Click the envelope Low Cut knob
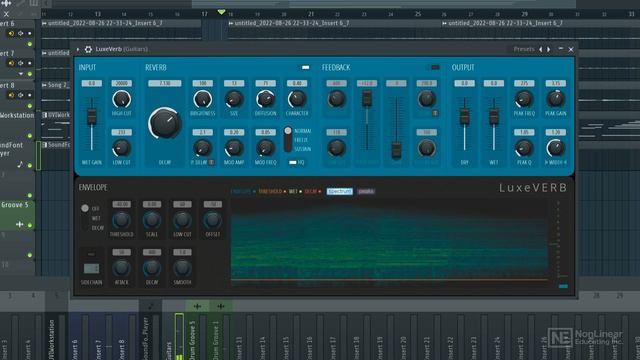The height and width of the screenshot is (360, 640). 182,220
